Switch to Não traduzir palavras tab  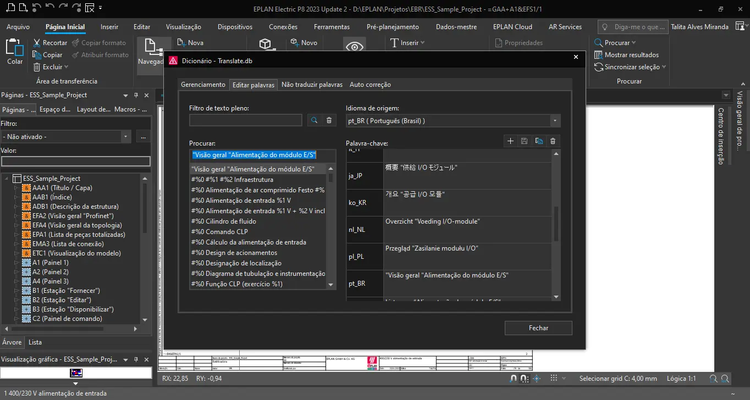pos(311,85)
